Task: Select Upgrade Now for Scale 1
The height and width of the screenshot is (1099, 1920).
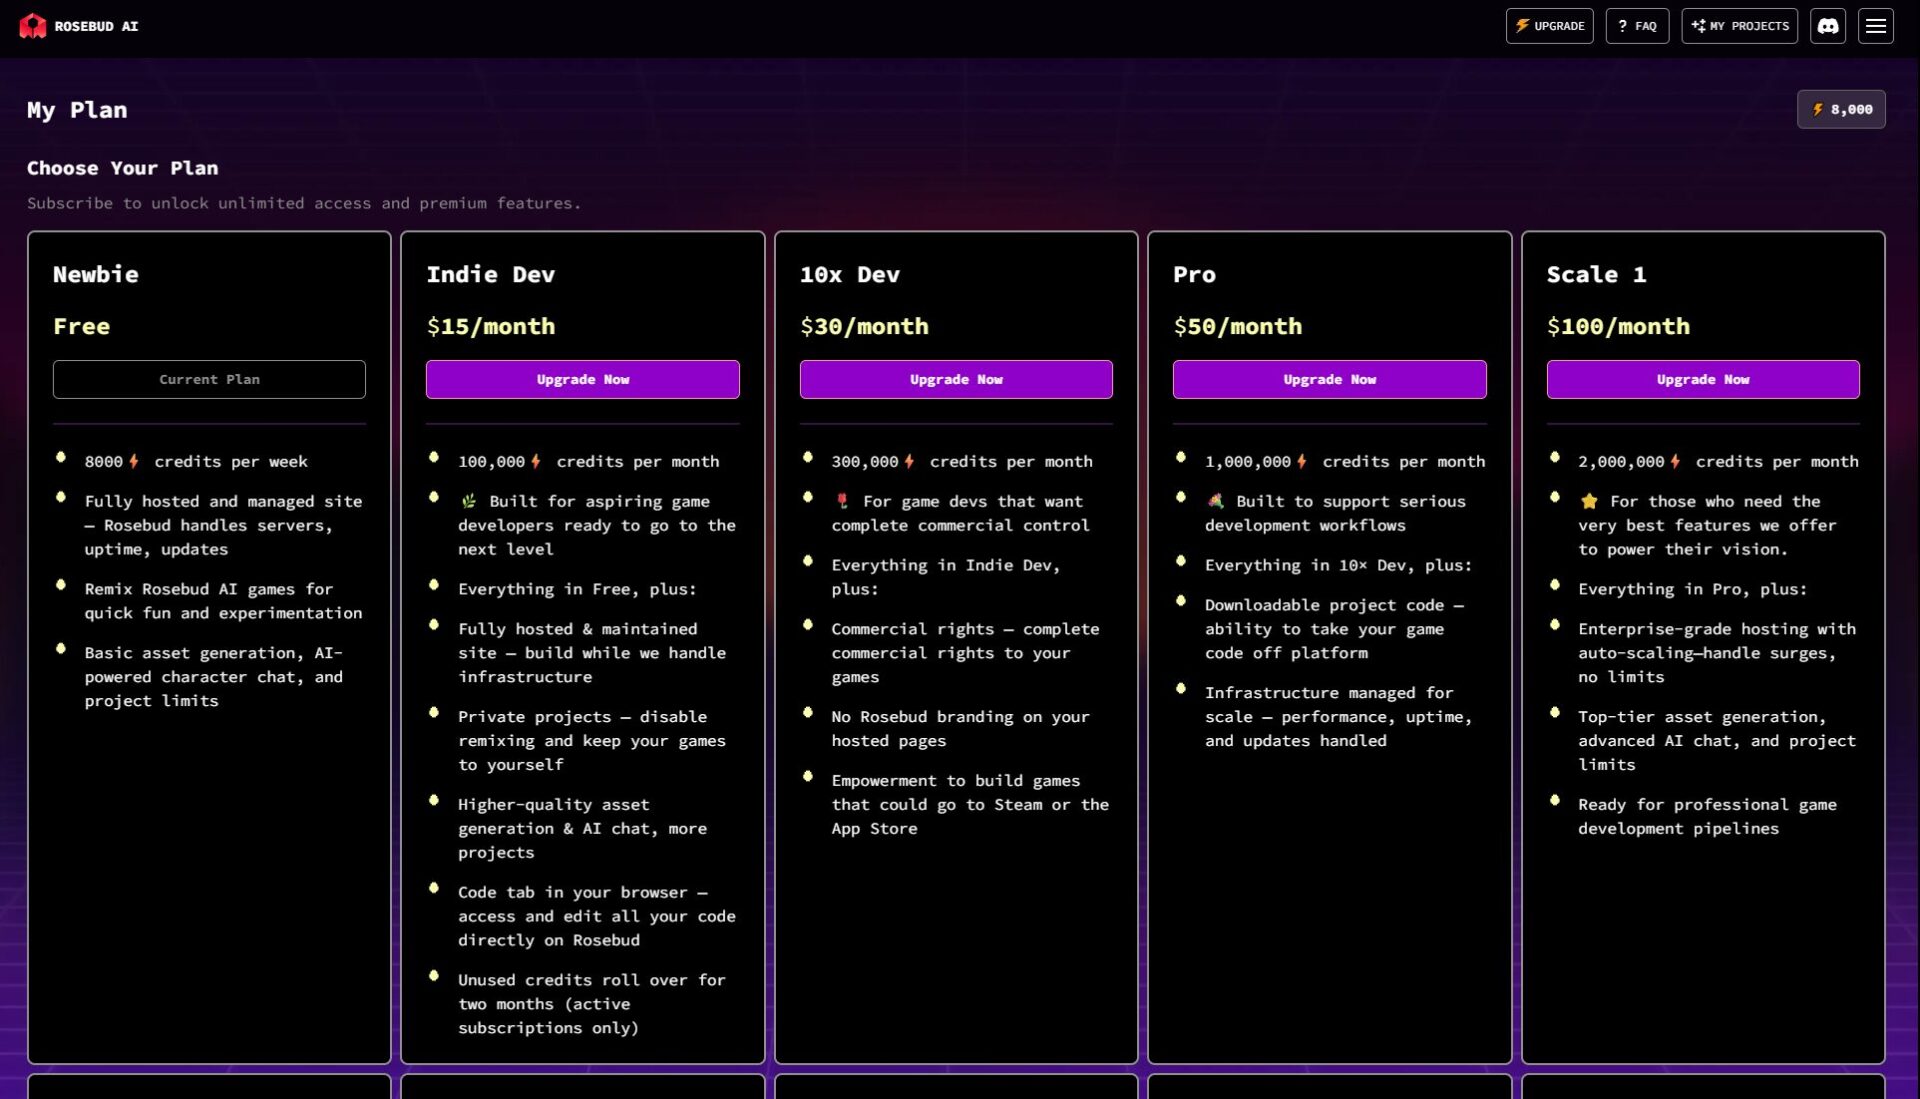Action: tap(1703, 380)
